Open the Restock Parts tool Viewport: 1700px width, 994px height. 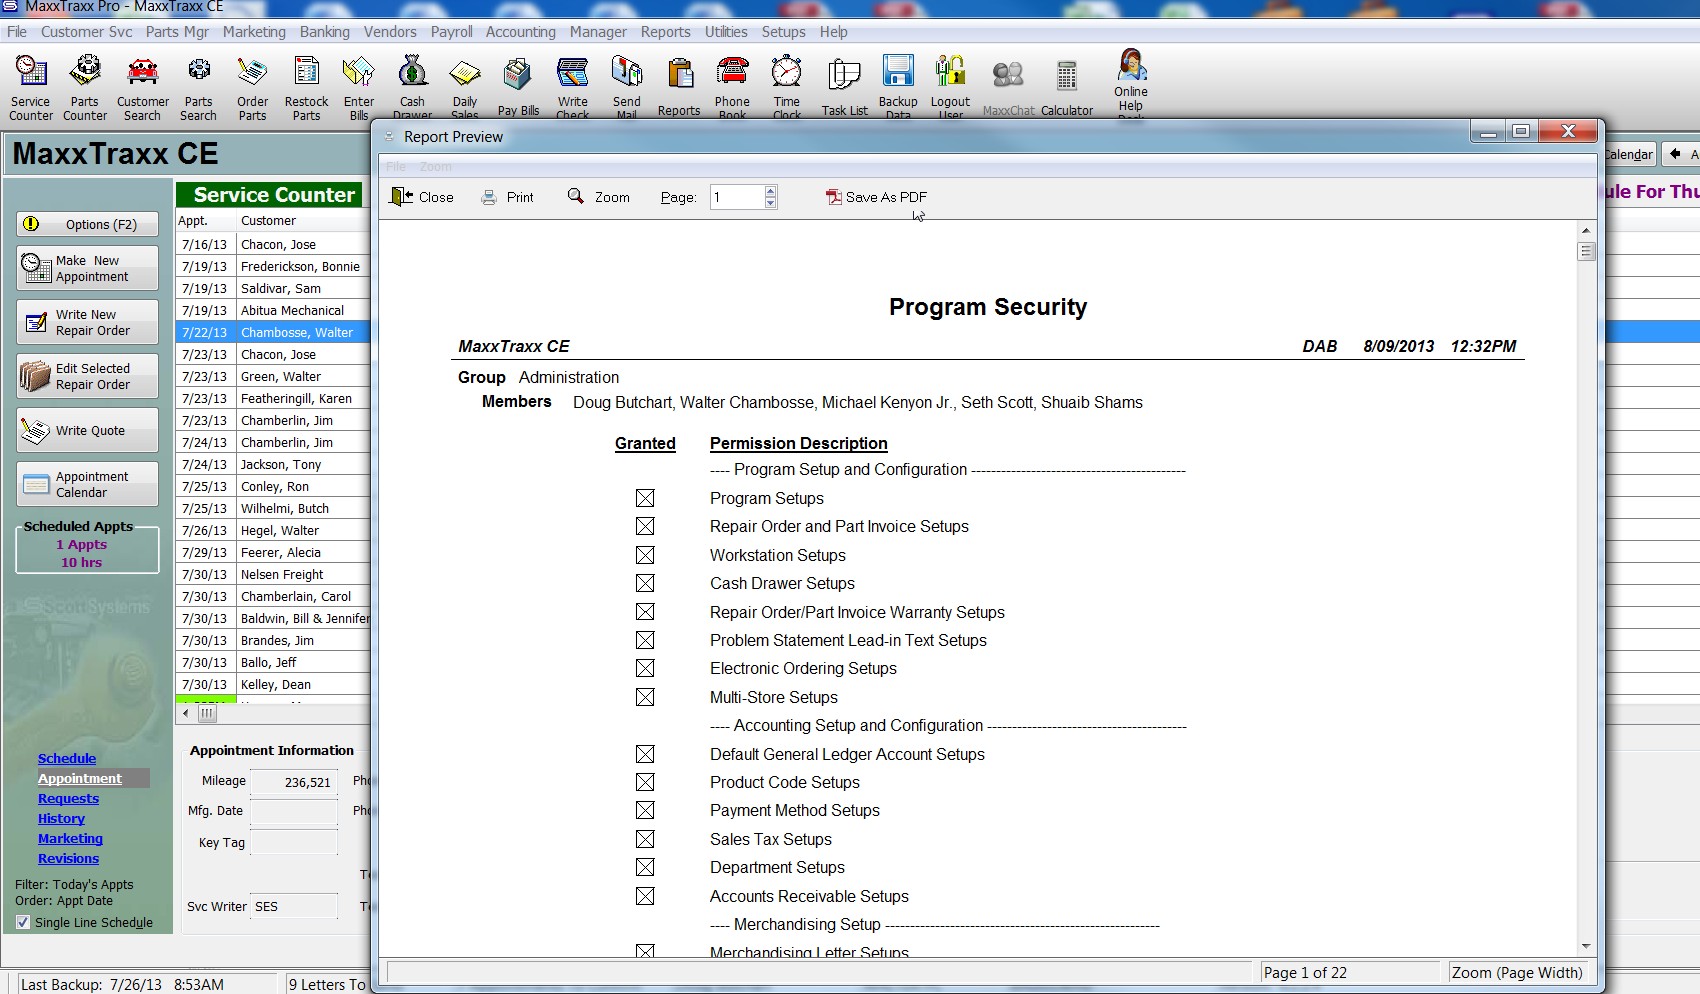306,87
